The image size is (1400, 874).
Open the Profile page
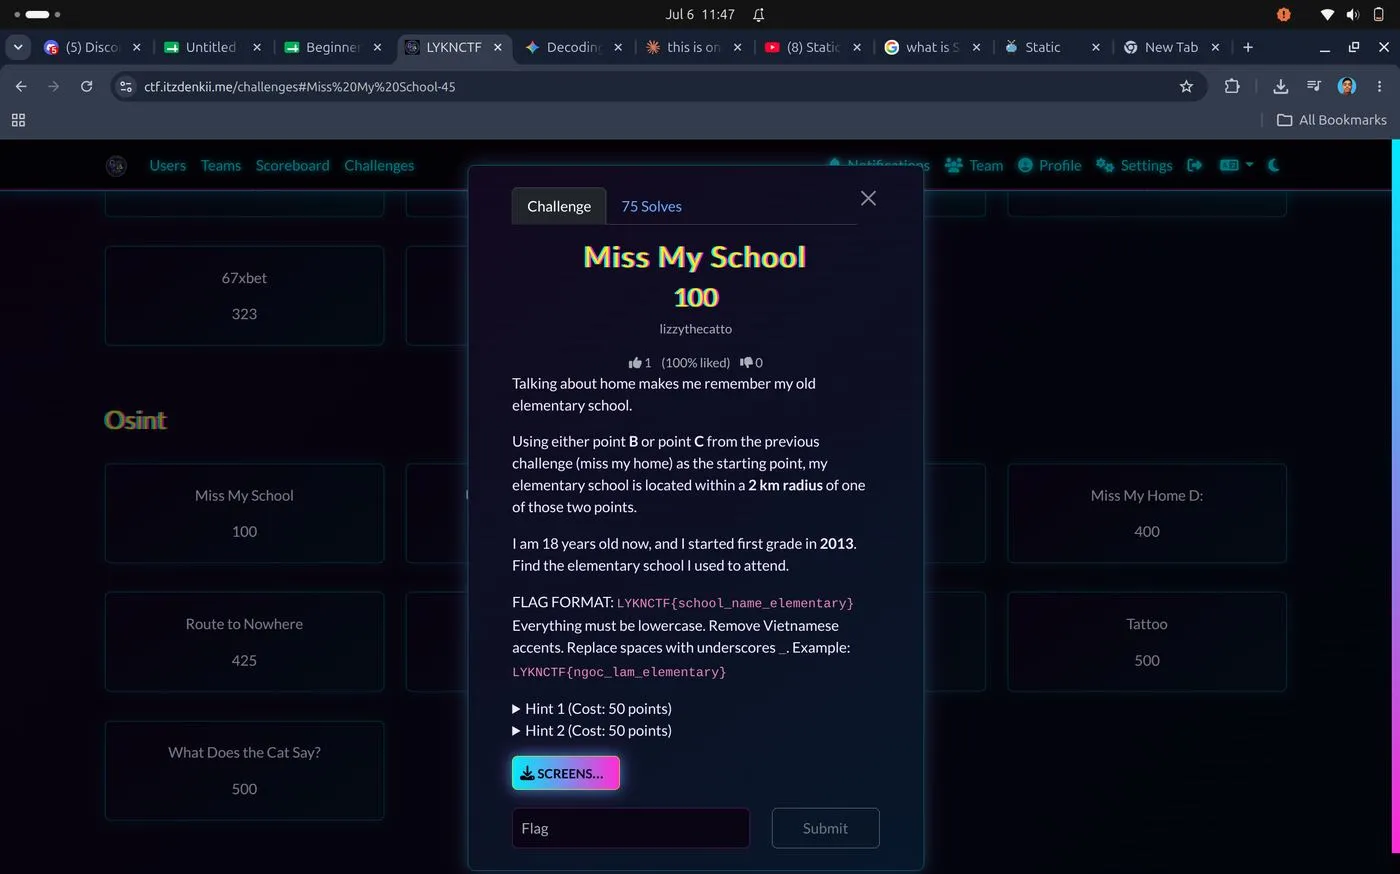1050,165
